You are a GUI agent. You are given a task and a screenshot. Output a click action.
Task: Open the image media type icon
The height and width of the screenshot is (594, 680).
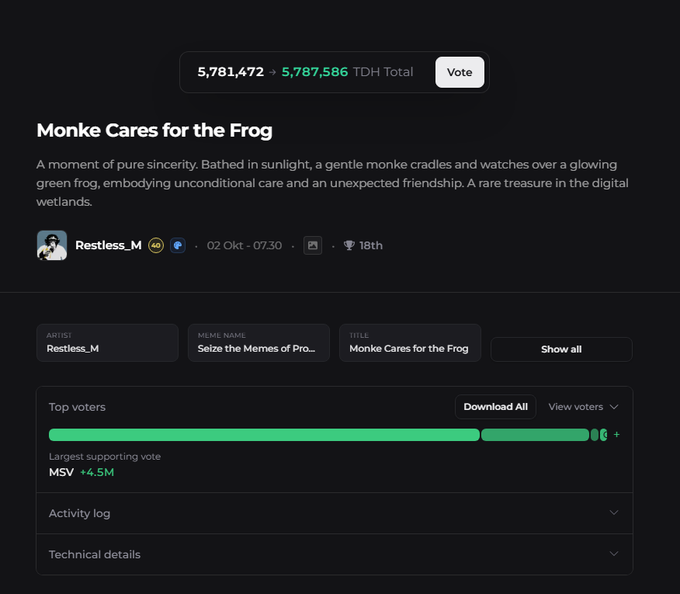(x=313, y=245)
